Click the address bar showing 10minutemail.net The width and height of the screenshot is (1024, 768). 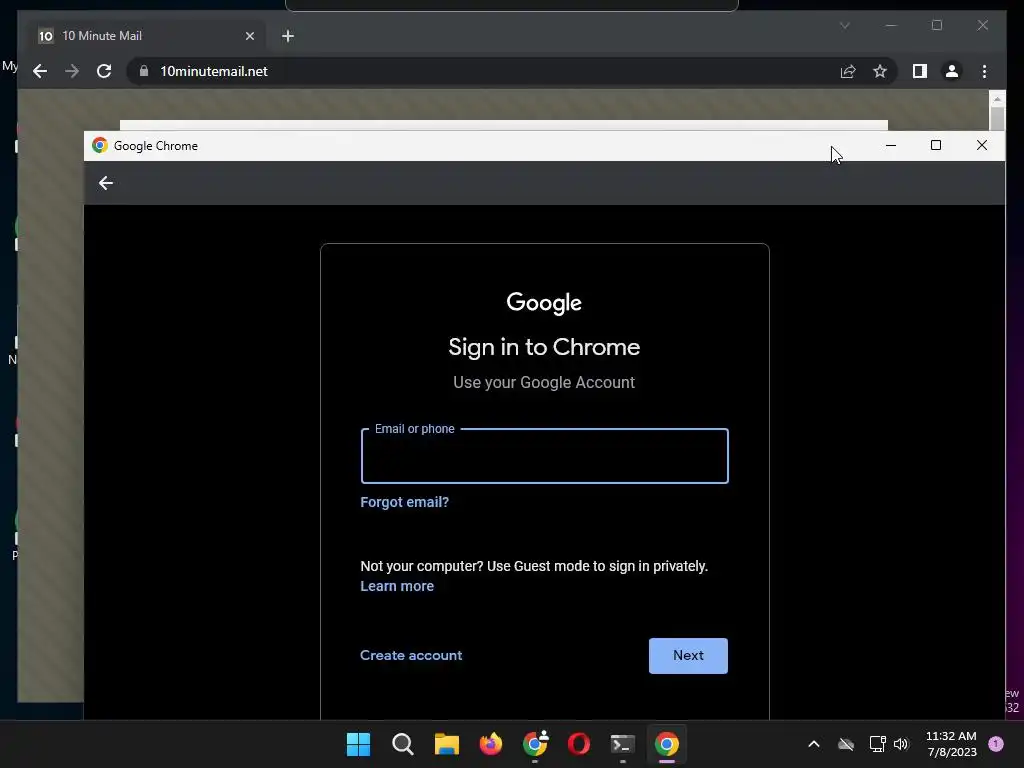coord(483,71)
